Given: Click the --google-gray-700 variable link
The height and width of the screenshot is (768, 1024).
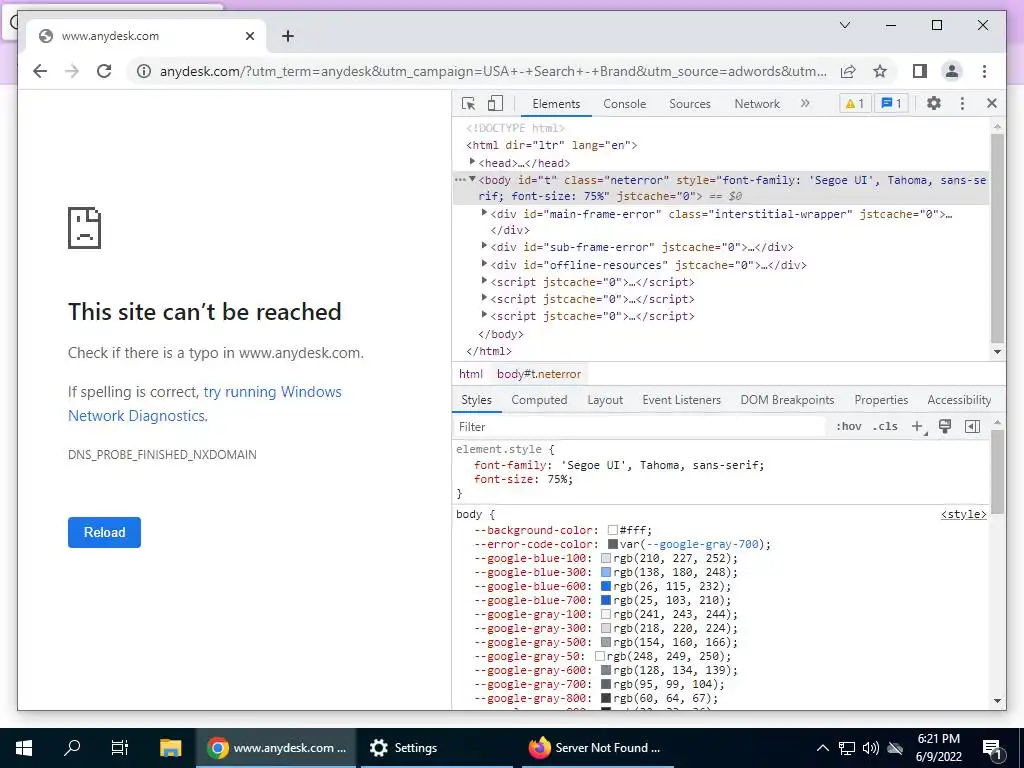Looking at the screenshot, I should tap(702, 544).
